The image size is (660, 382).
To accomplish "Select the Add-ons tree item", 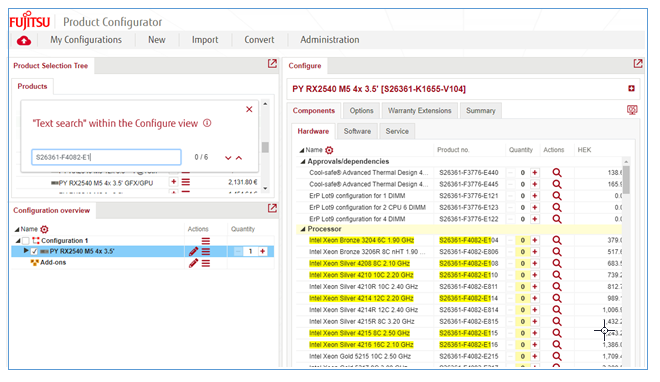I will 53,263.
